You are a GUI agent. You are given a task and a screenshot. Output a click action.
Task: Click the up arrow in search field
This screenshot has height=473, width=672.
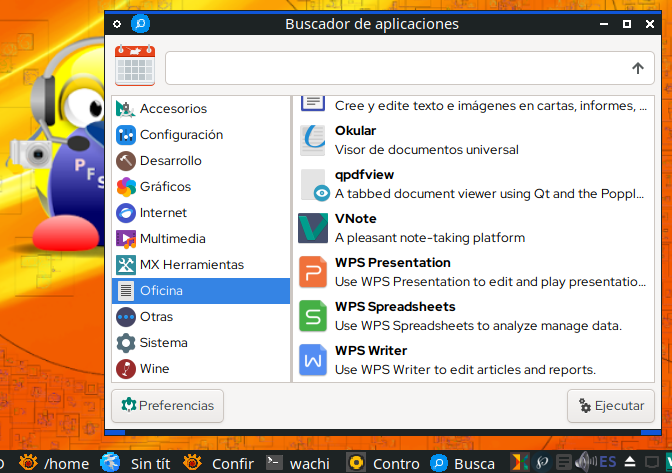click(x=638, y=68)
